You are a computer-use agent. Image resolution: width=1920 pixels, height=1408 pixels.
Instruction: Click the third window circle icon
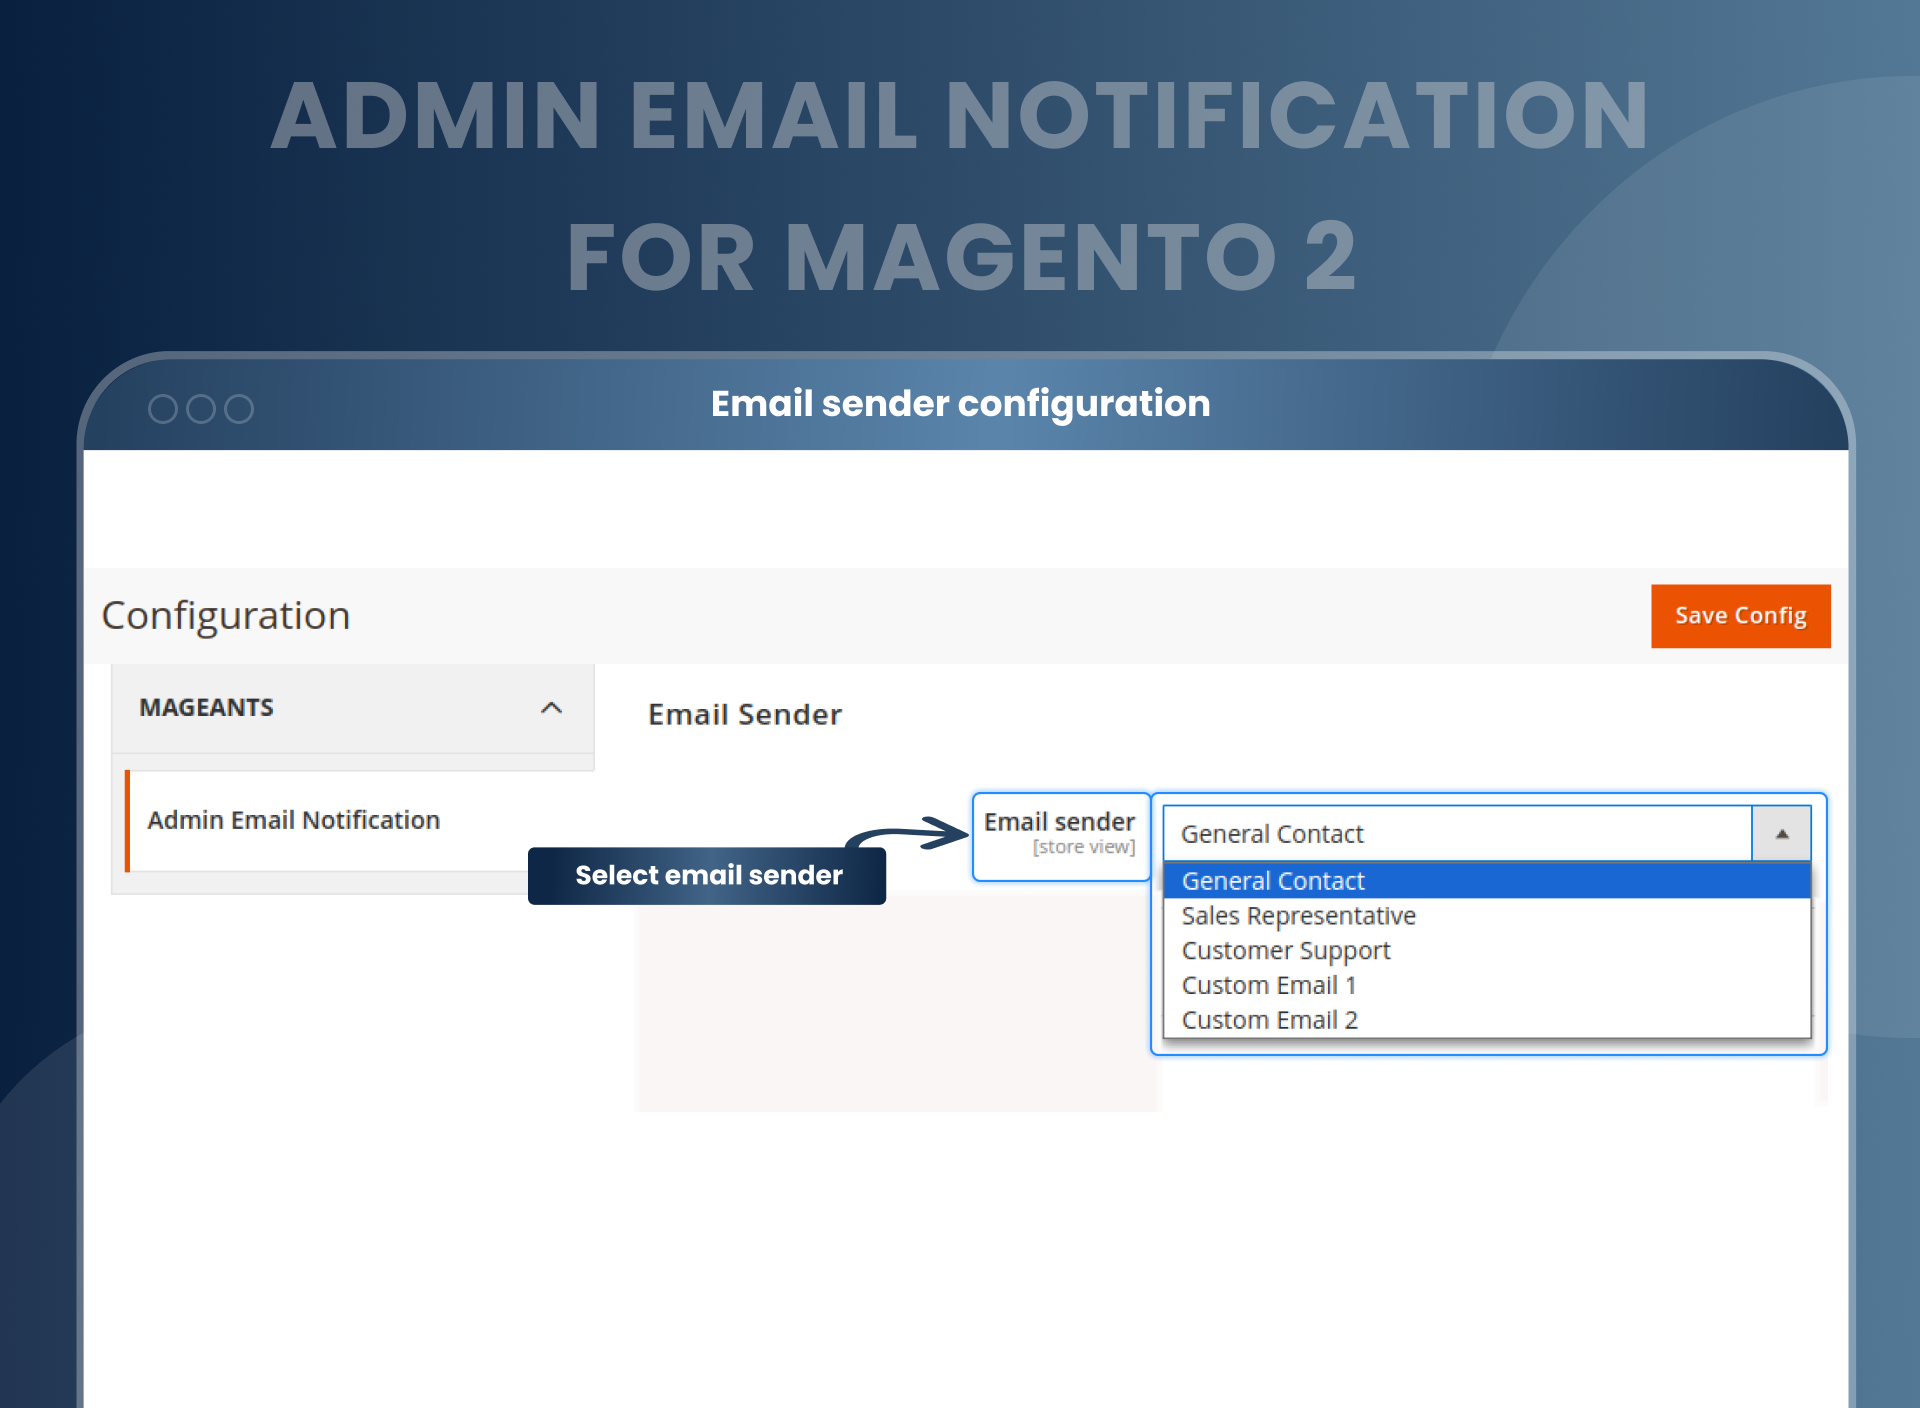coord(239,409)
